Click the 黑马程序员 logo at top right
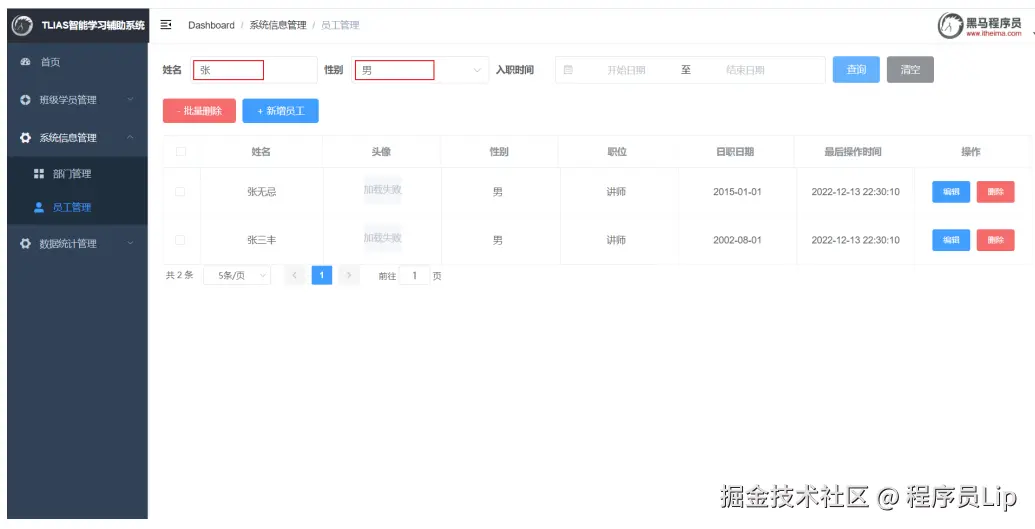Screen dimensions: 1035x529 980,25
